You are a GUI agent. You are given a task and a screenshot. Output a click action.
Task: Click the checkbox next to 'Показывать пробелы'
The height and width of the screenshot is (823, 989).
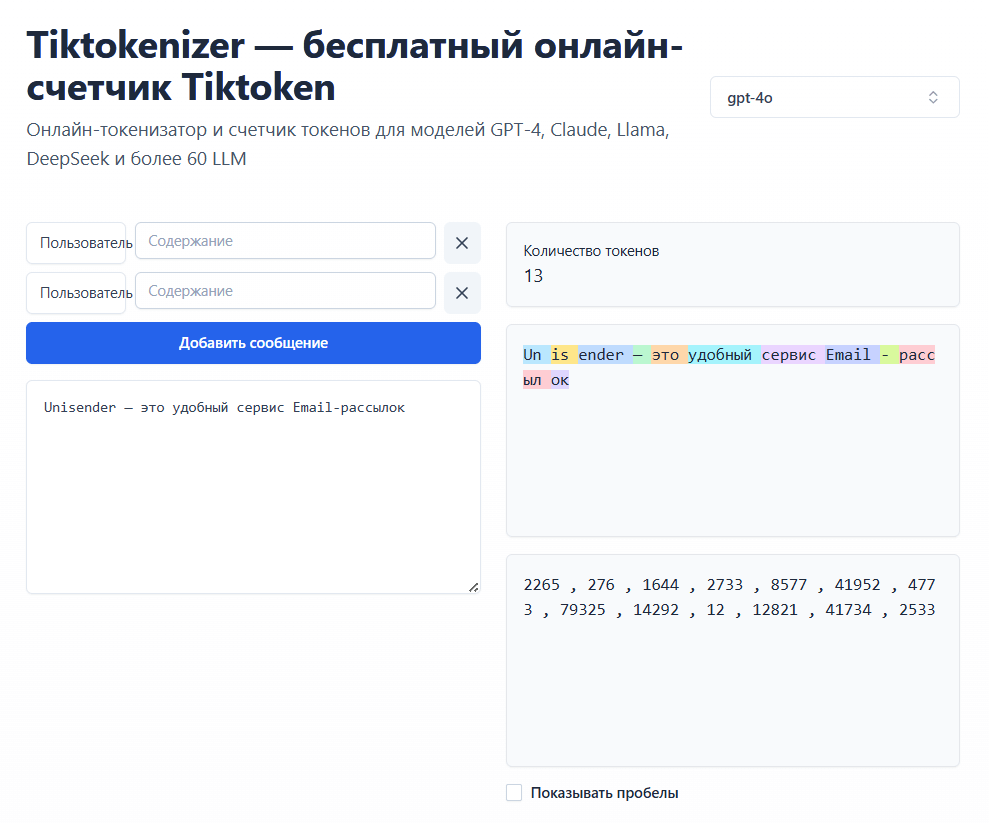click(514, 791)
